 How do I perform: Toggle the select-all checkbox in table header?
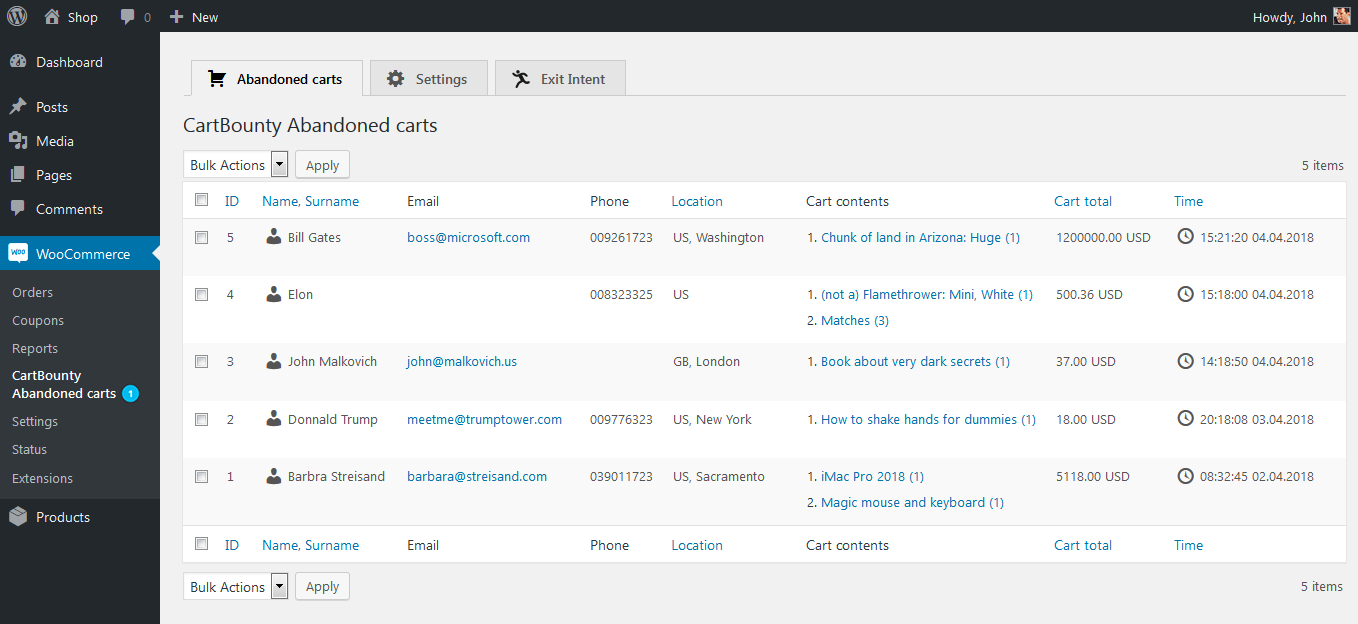tap(202, 200)
